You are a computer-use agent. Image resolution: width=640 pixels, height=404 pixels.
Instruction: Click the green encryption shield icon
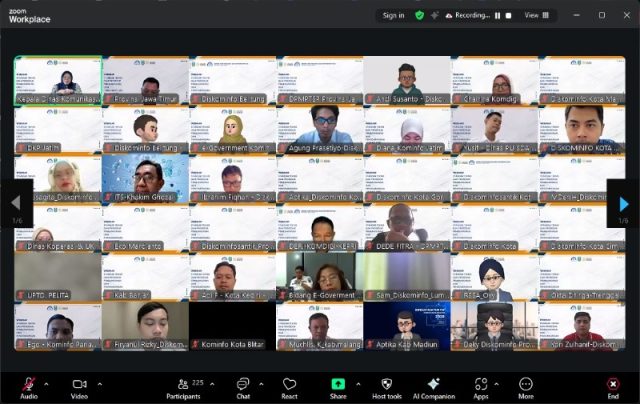pos(420,15)
